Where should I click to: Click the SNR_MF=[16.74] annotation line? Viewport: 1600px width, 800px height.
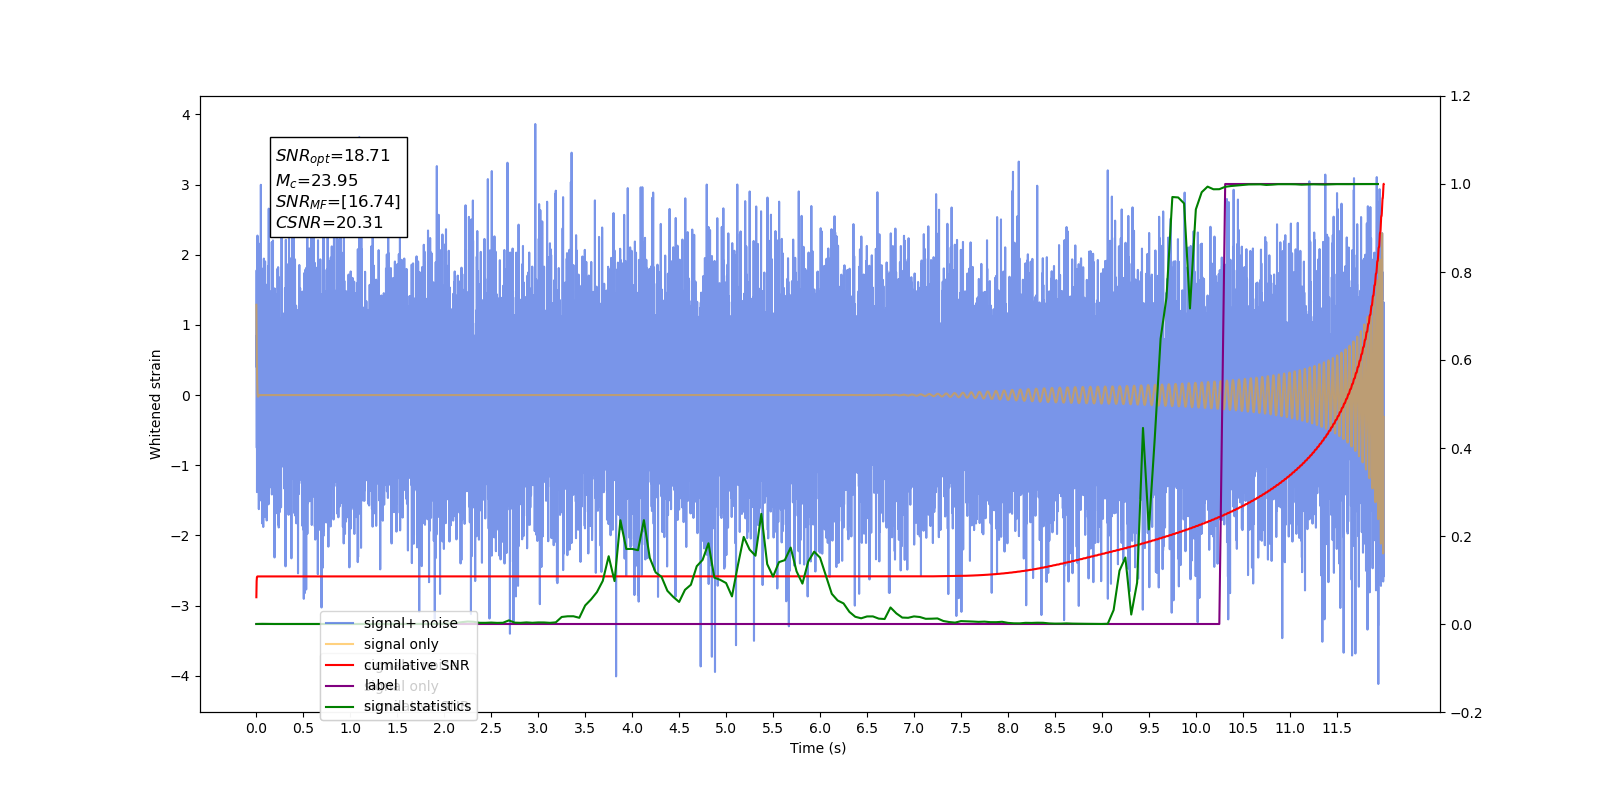point(338,202)
